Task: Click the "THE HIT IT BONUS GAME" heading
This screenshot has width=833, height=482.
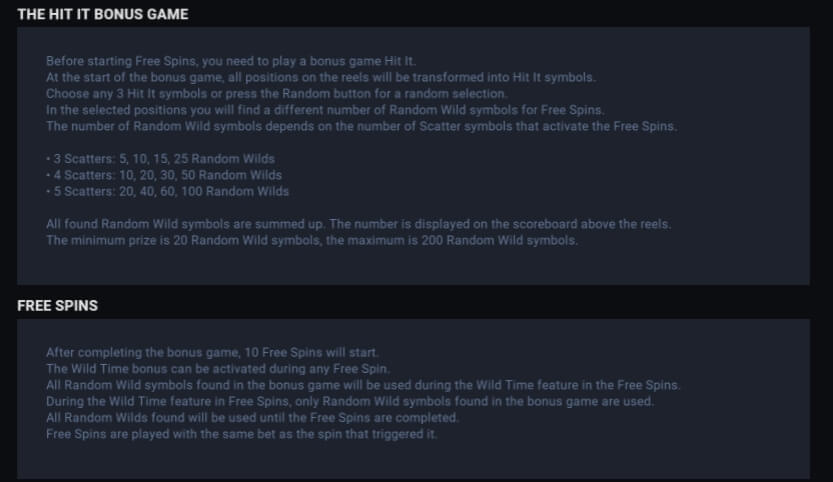Action: [x=102, y=15]
